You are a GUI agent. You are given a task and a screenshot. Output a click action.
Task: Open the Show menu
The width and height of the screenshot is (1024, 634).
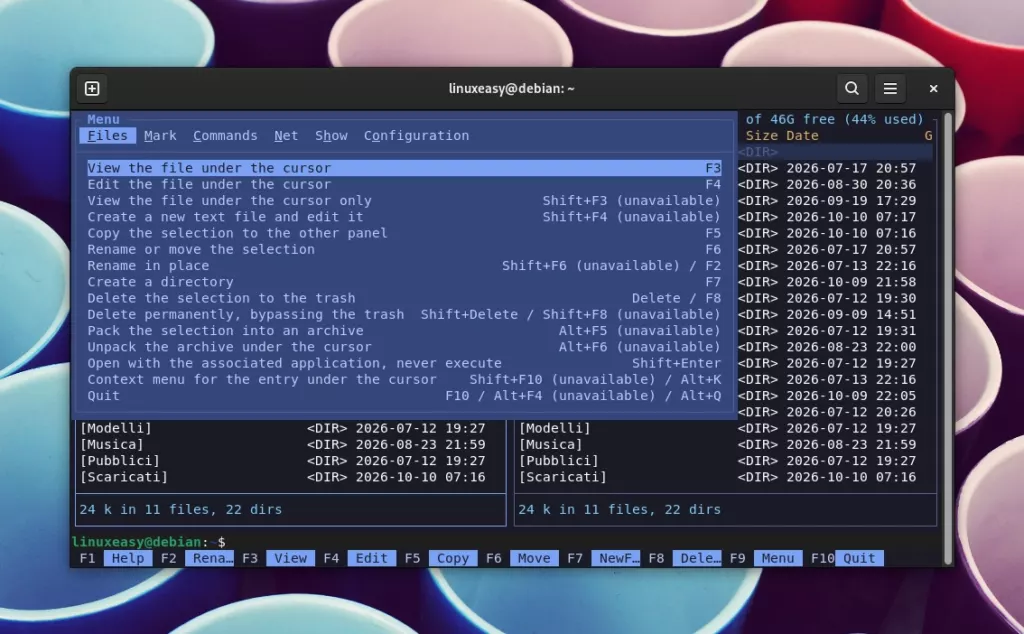[x=331, y=135]
